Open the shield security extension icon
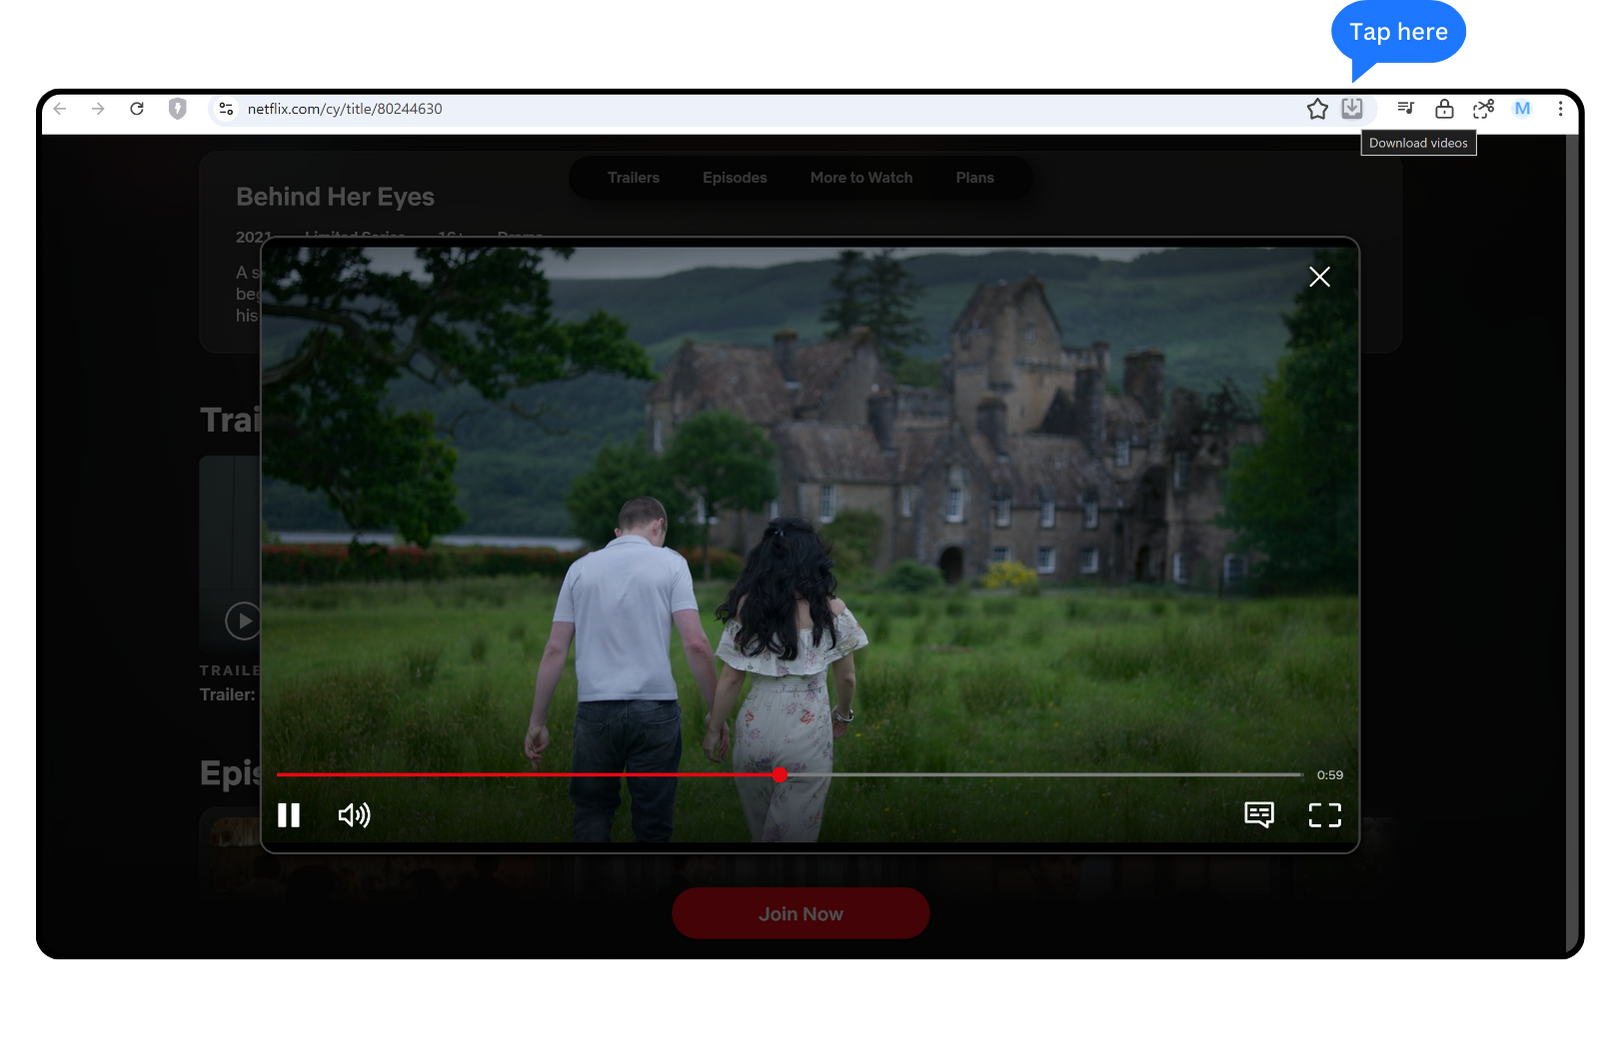 [x=177, y=109]
